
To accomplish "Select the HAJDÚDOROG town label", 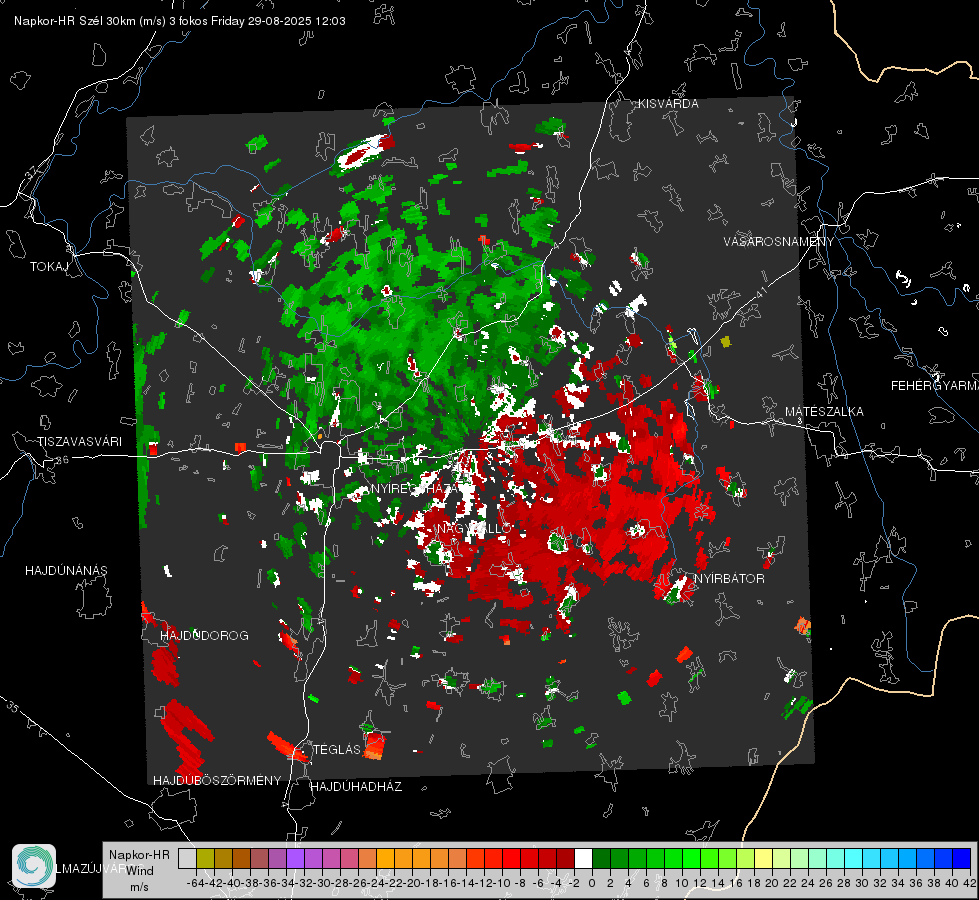I will pyautogui.click(x=204, y=636).
